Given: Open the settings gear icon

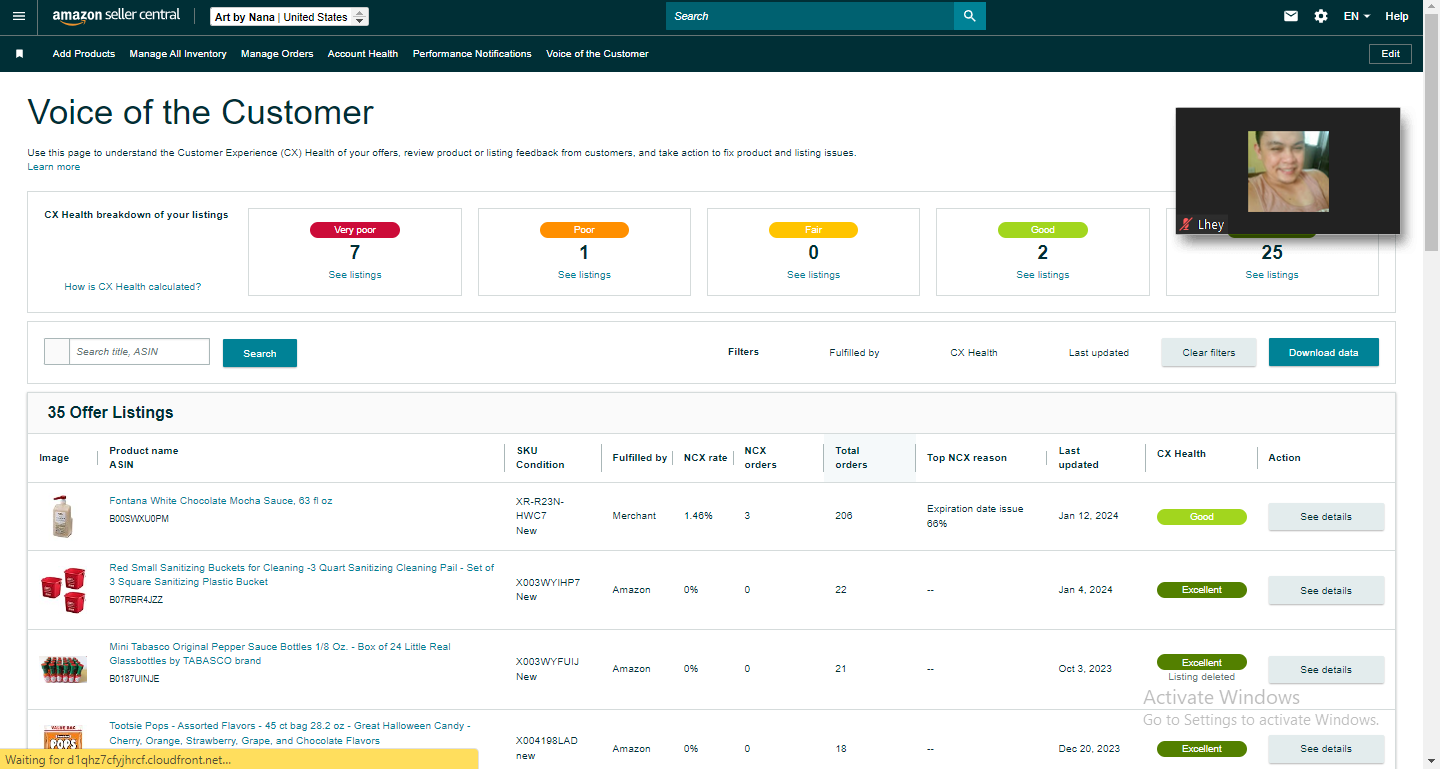Looking at the screenshot, I should (1321, 16).
